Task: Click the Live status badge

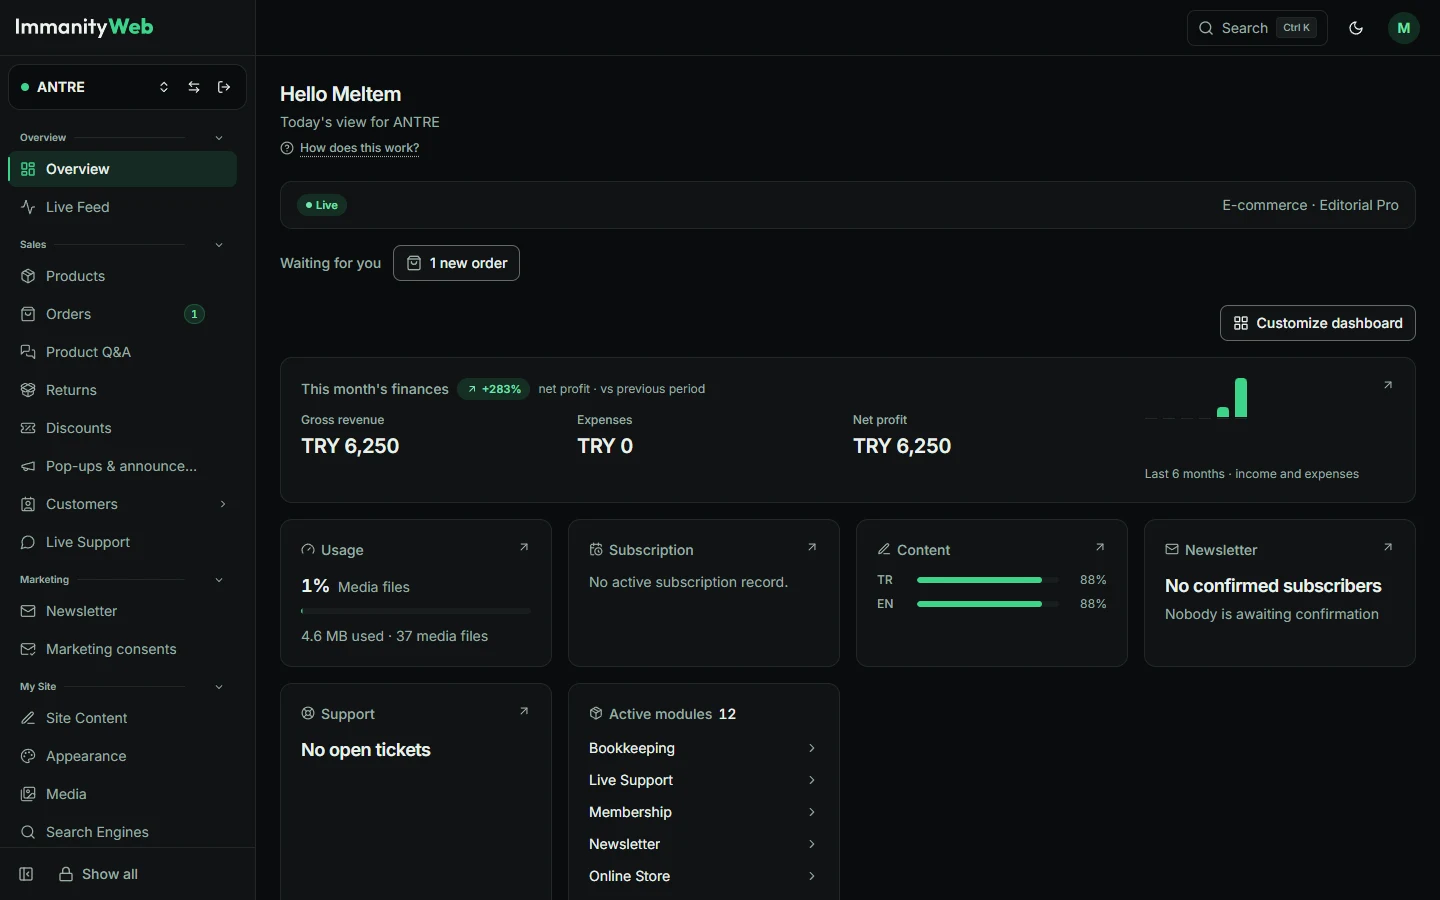Action: pos(322,205)
